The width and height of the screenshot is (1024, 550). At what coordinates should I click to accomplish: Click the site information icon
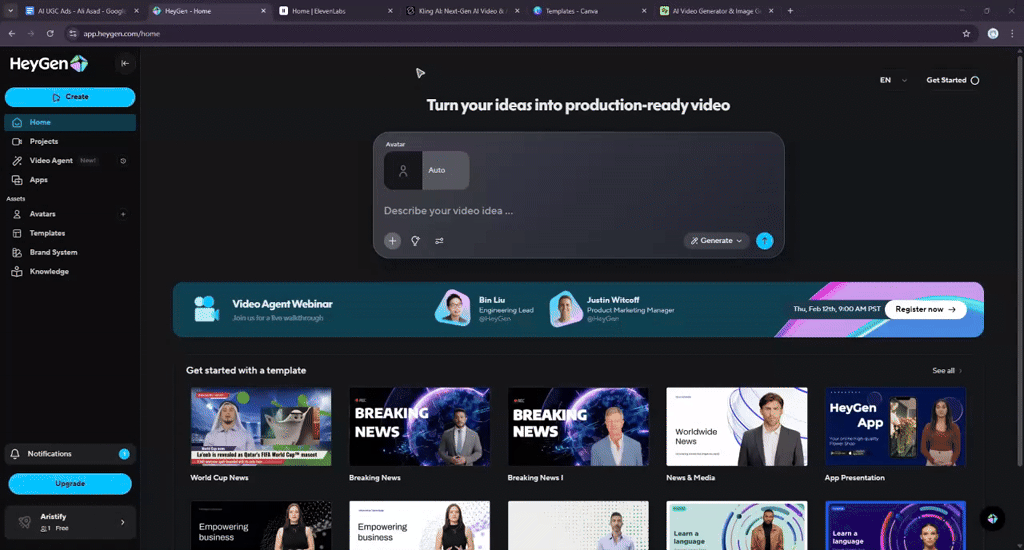tap(72, 34)
